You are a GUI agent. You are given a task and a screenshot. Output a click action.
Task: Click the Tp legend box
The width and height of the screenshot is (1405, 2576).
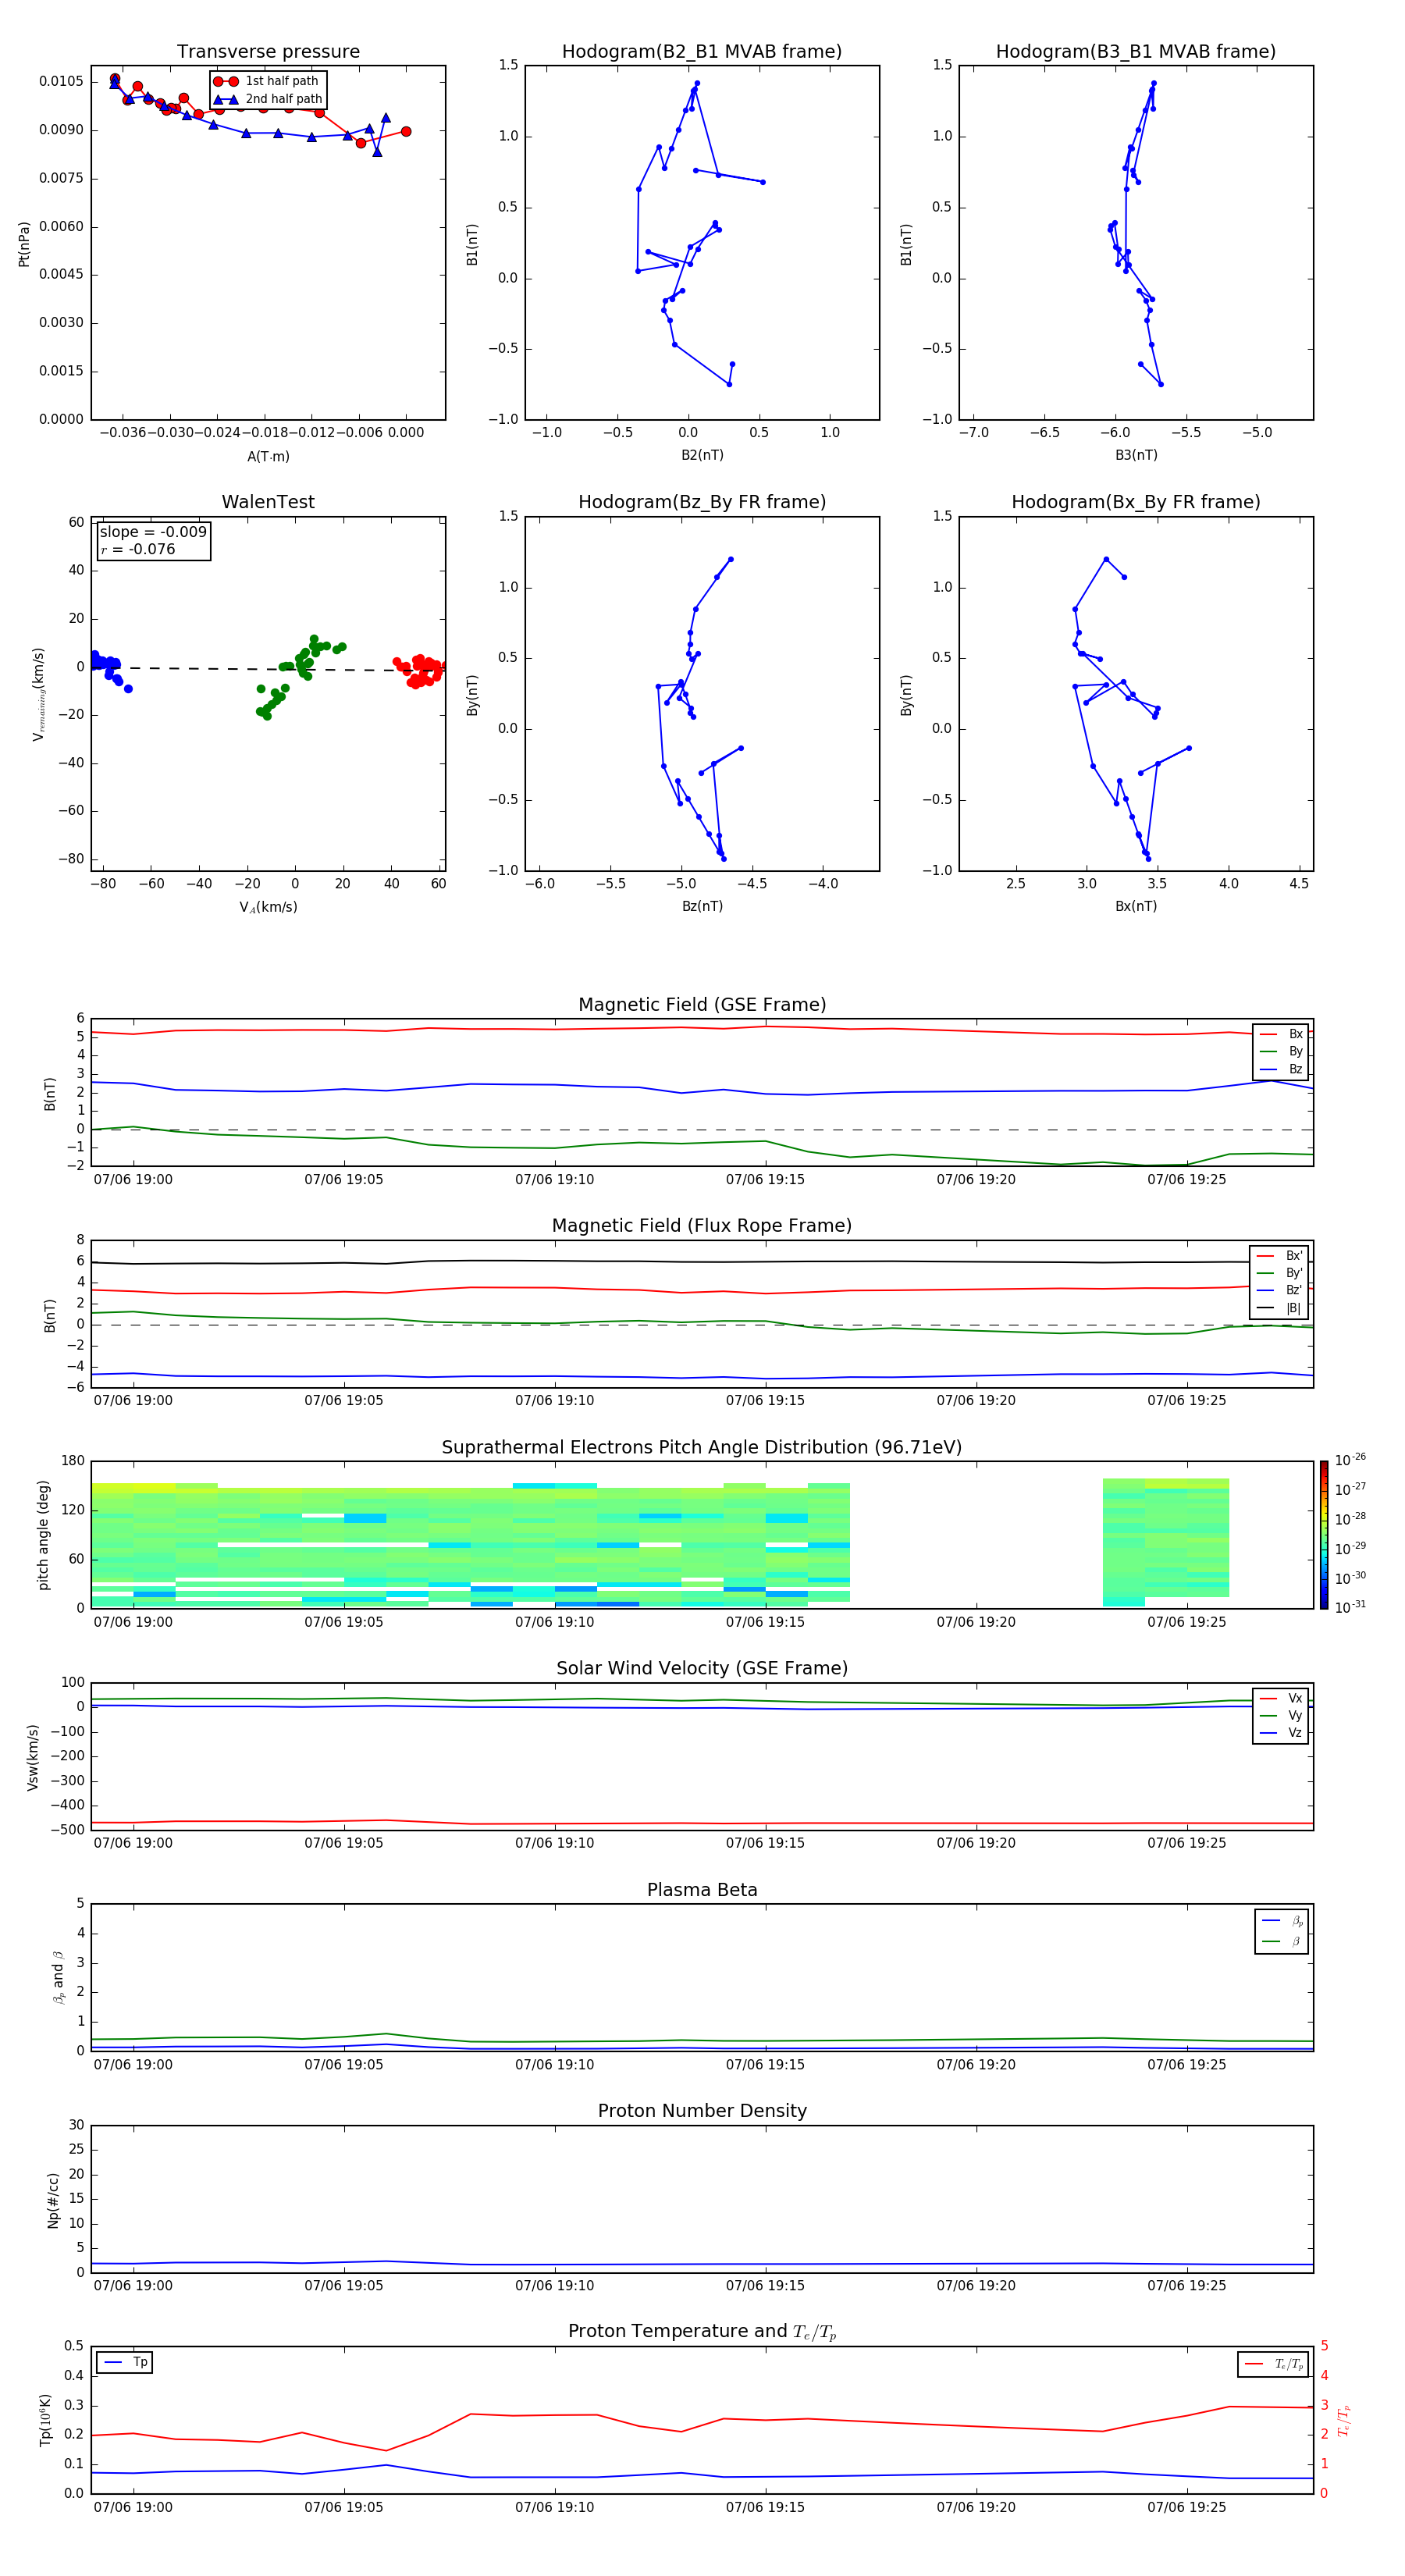125,2363
